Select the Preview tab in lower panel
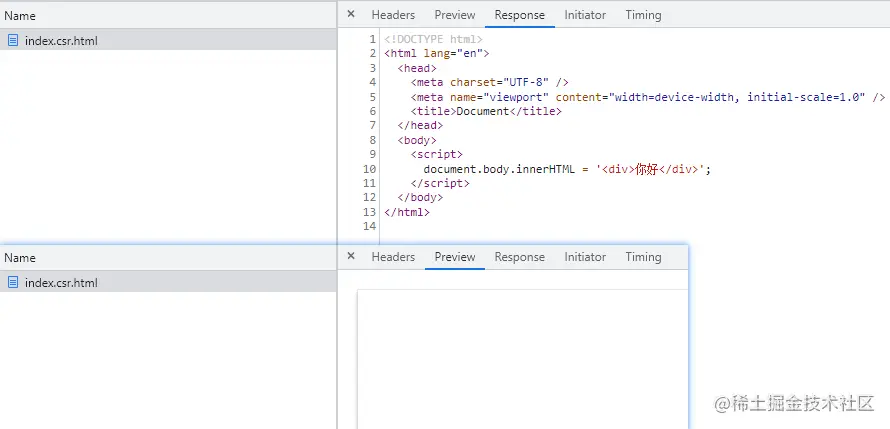The image size is (890, 429). [455, 256]
